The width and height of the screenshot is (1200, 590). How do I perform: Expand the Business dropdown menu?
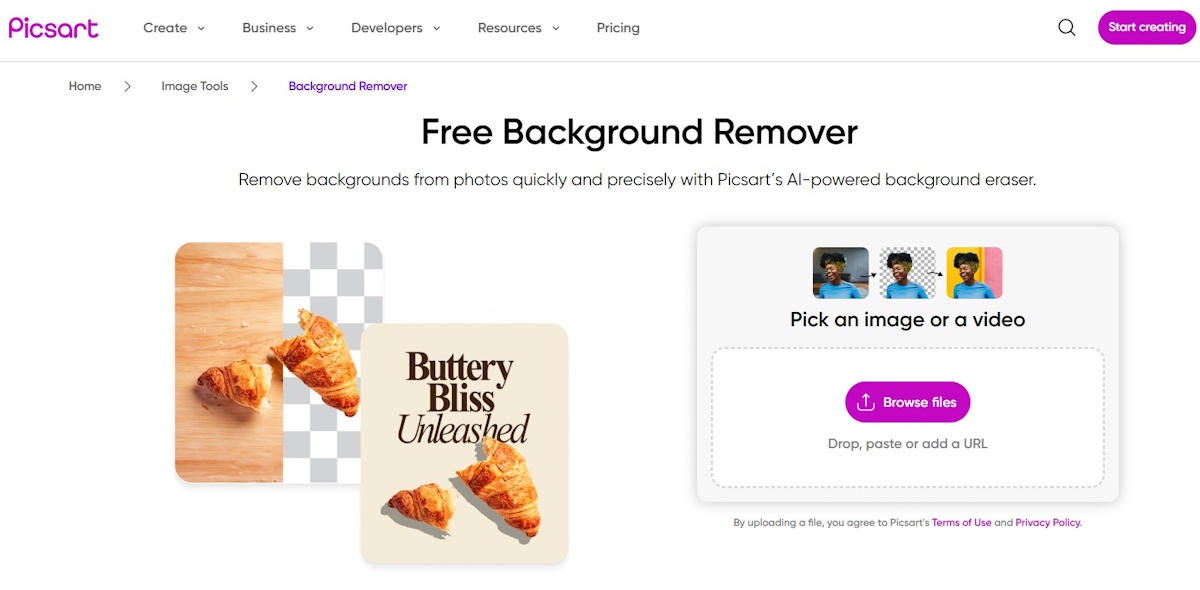[278, 28]
